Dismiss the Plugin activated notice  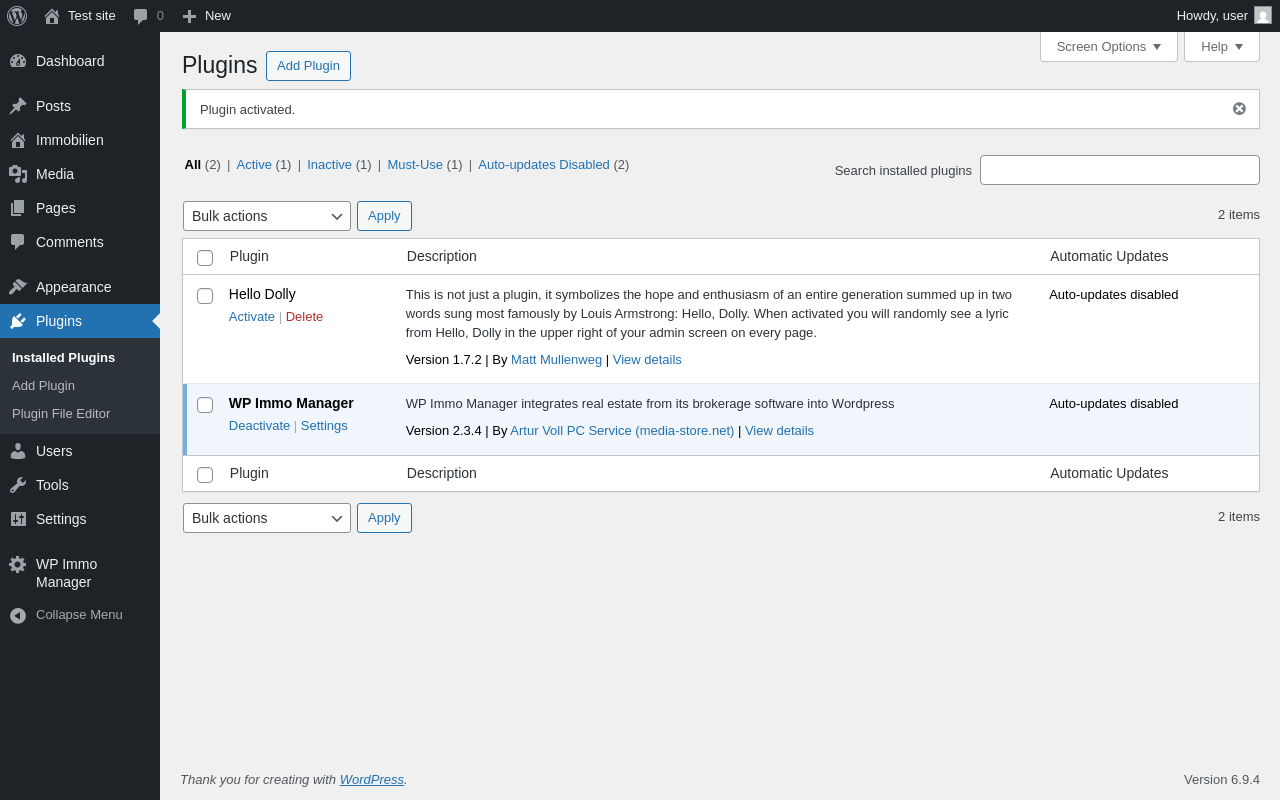tap(1239, 109)
